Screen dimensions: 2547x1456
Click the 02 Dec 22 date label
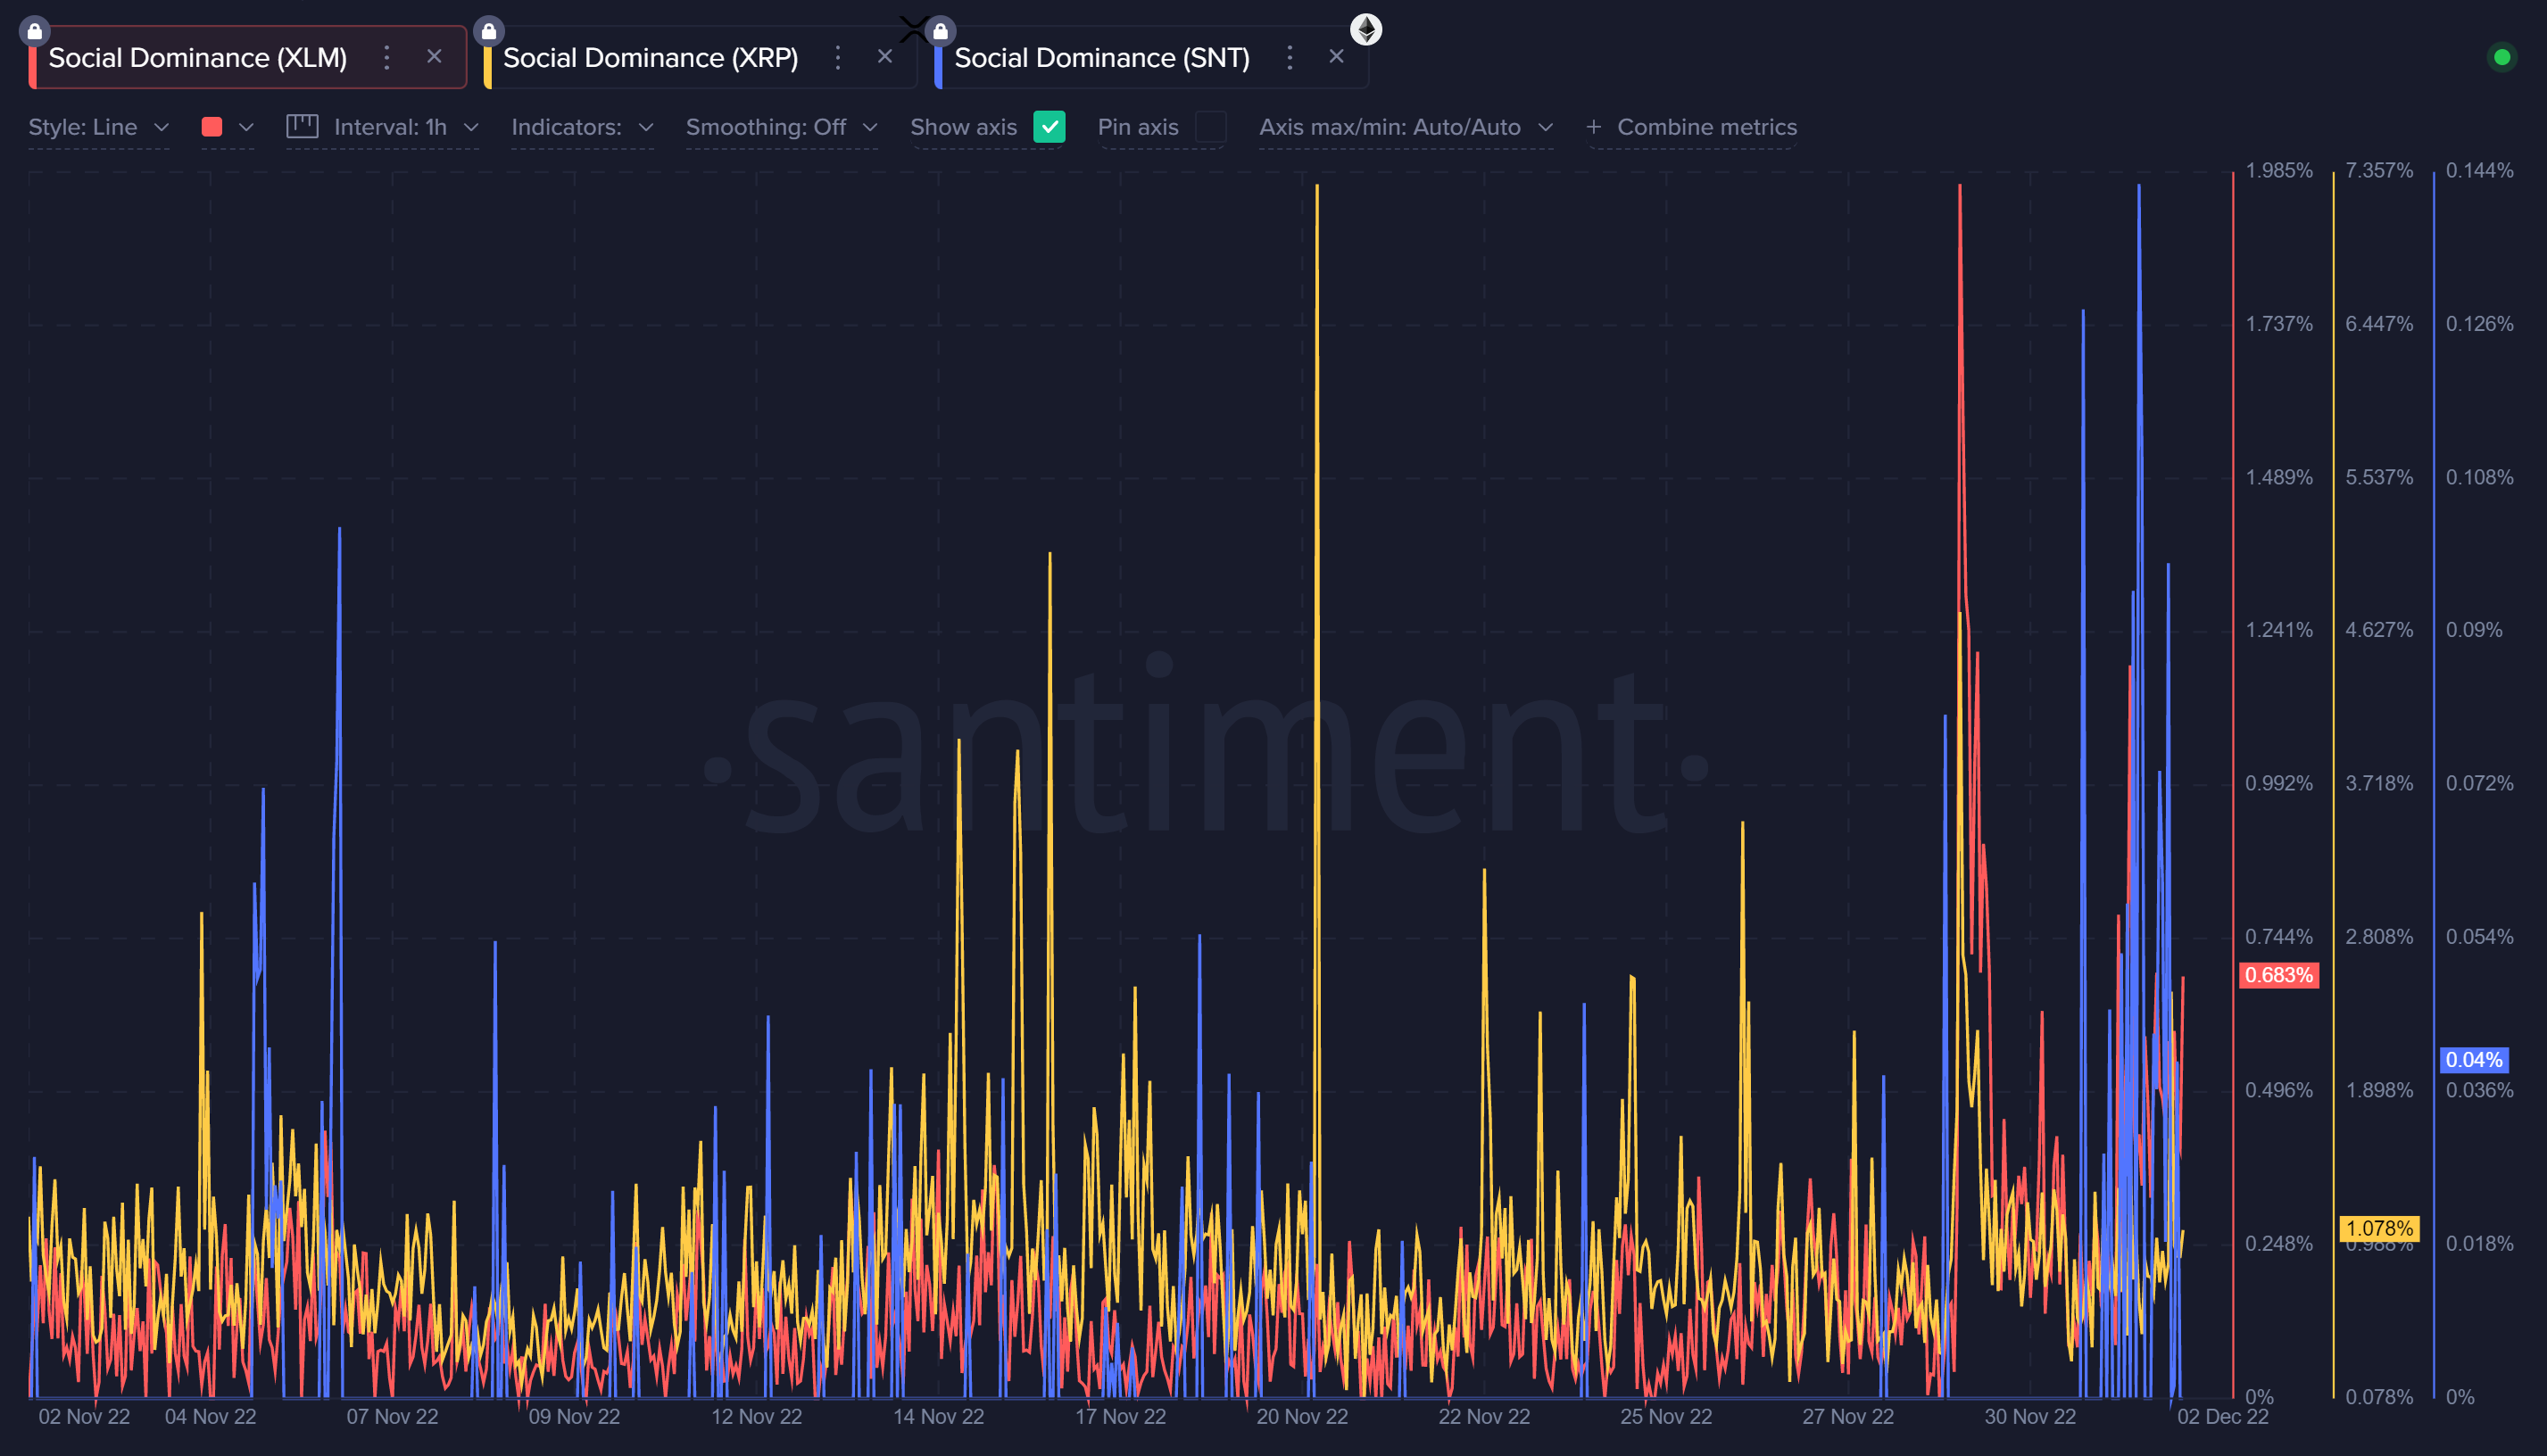[2222, 1416]
